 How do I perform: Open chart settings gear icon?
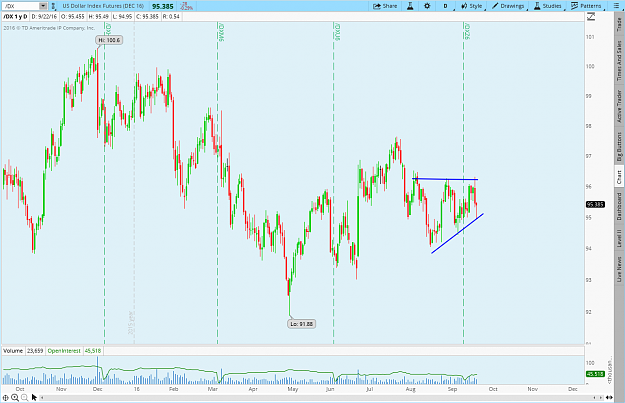(427, 6)
